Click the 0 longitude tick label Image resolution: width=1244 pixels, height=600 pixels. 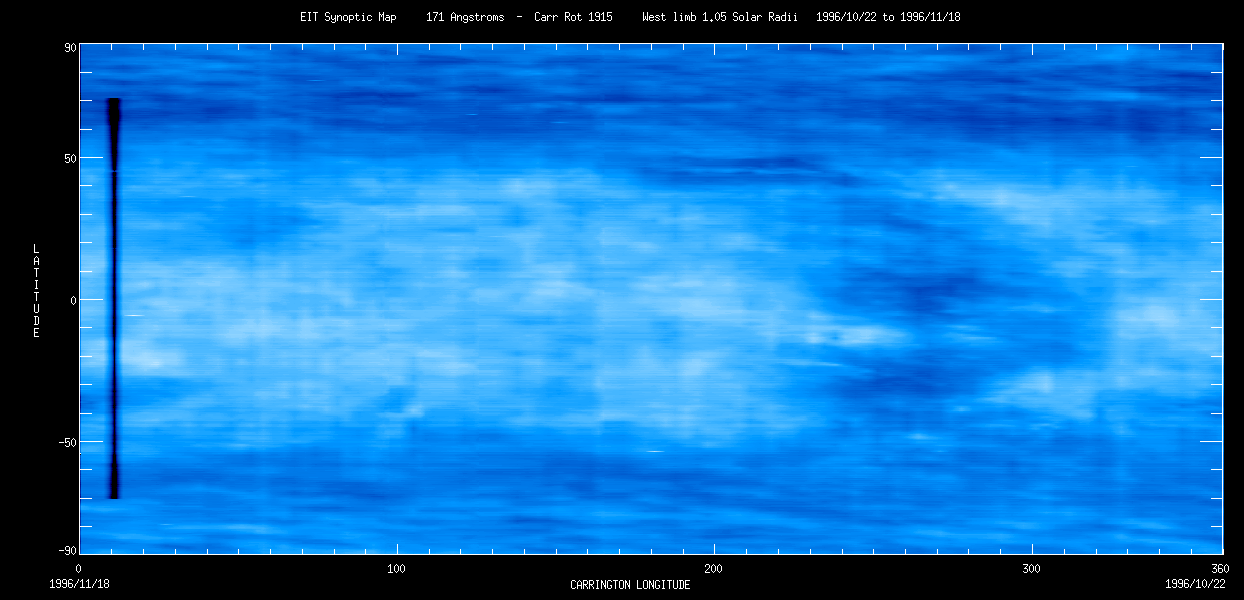click(x=80, y=568)
